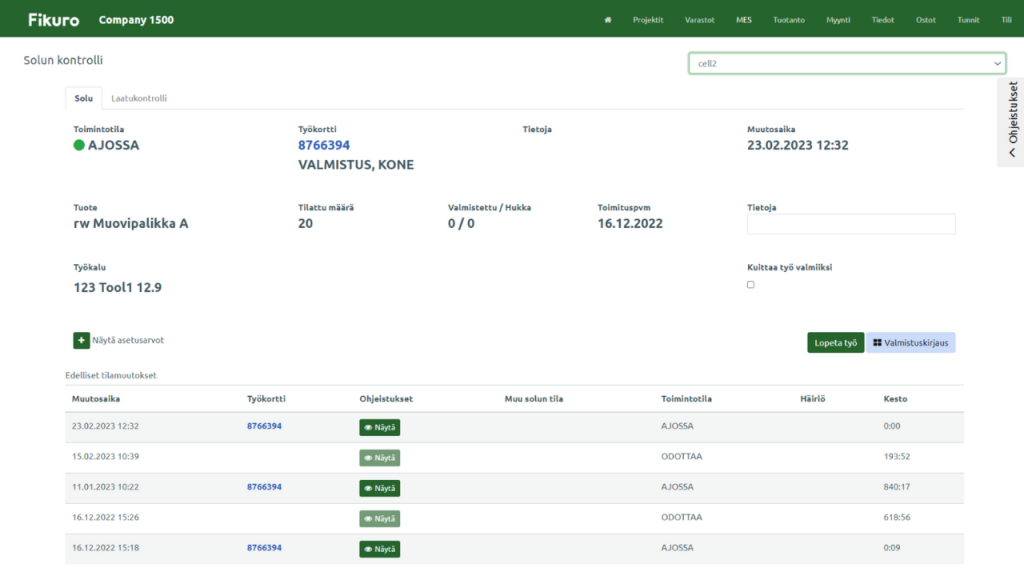Go to the home icon in navbar

[607, 20]
